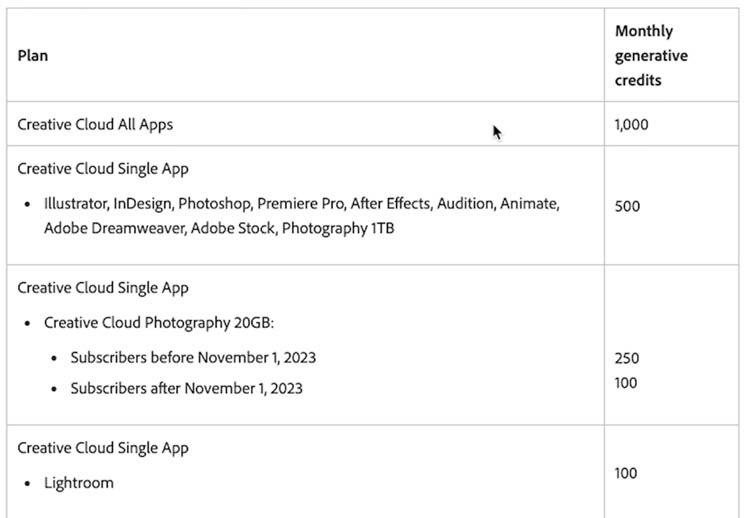Click the bullet before Illustrator list
750x518 pixels.
[x=27, y=204]
